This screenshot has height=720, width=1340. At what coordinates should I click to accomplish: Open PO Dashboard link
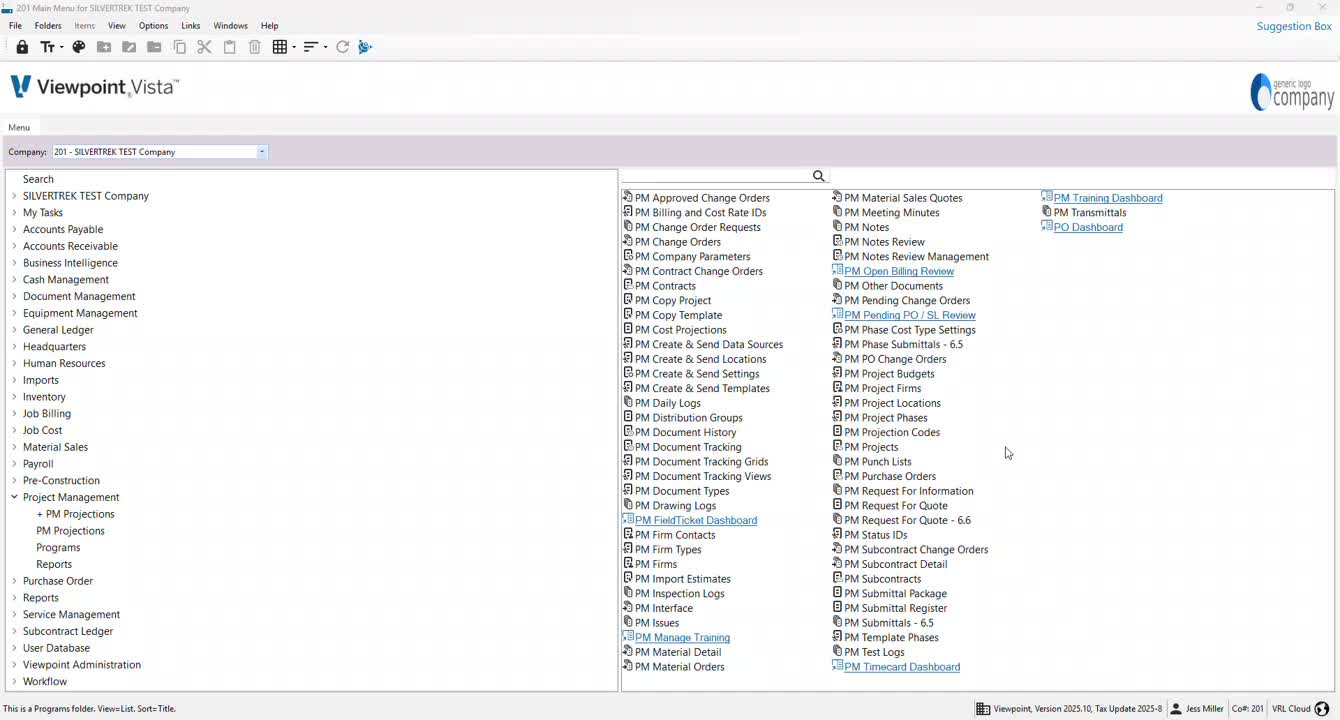(x=1088, y=227)
